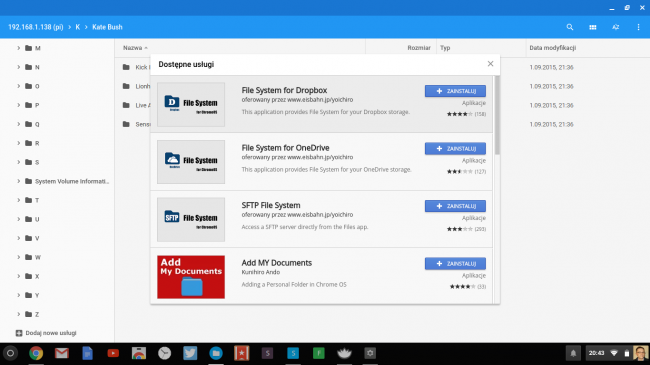
Task: Sort by Typ column header
Action: [x=445, y=48]
